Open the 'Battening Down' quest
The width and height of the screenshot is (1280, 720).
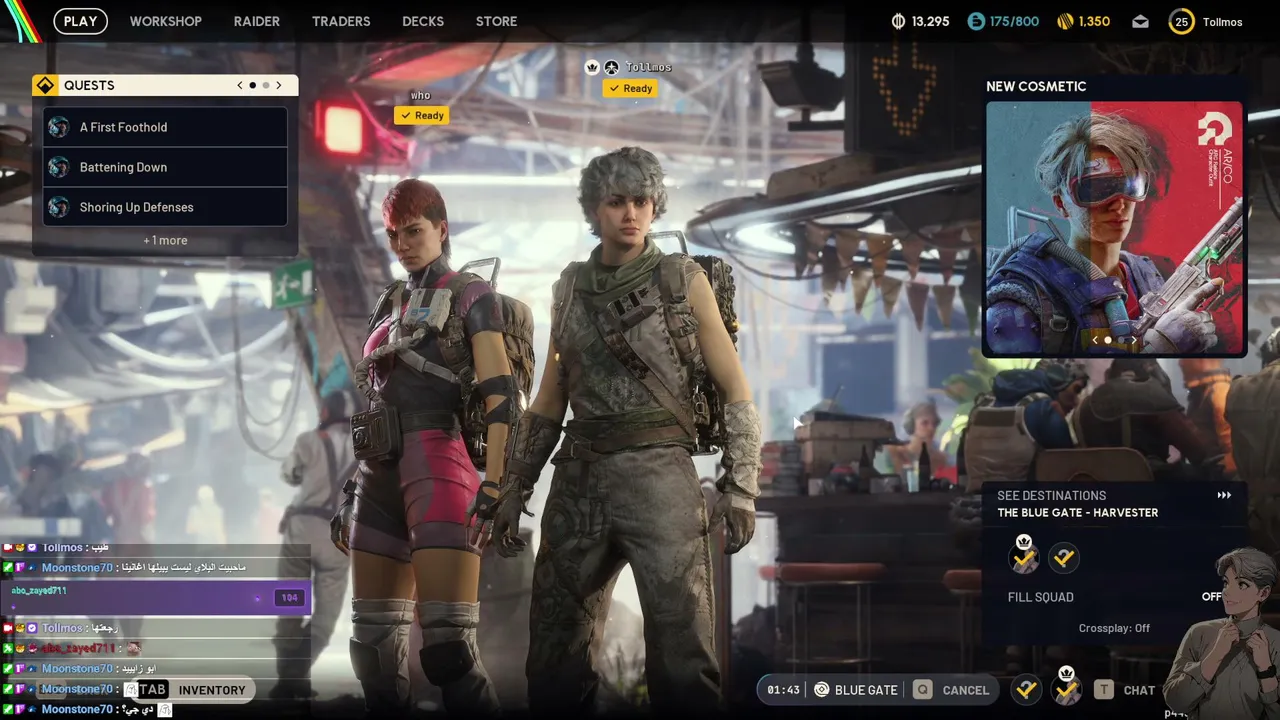click(x=165, y=167)
